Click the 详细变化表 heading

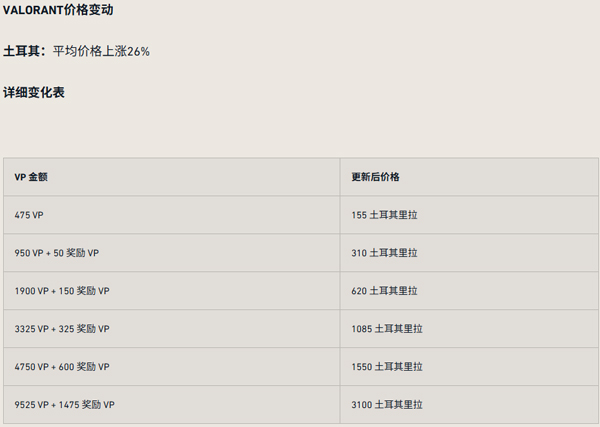(x=35, y=93)
